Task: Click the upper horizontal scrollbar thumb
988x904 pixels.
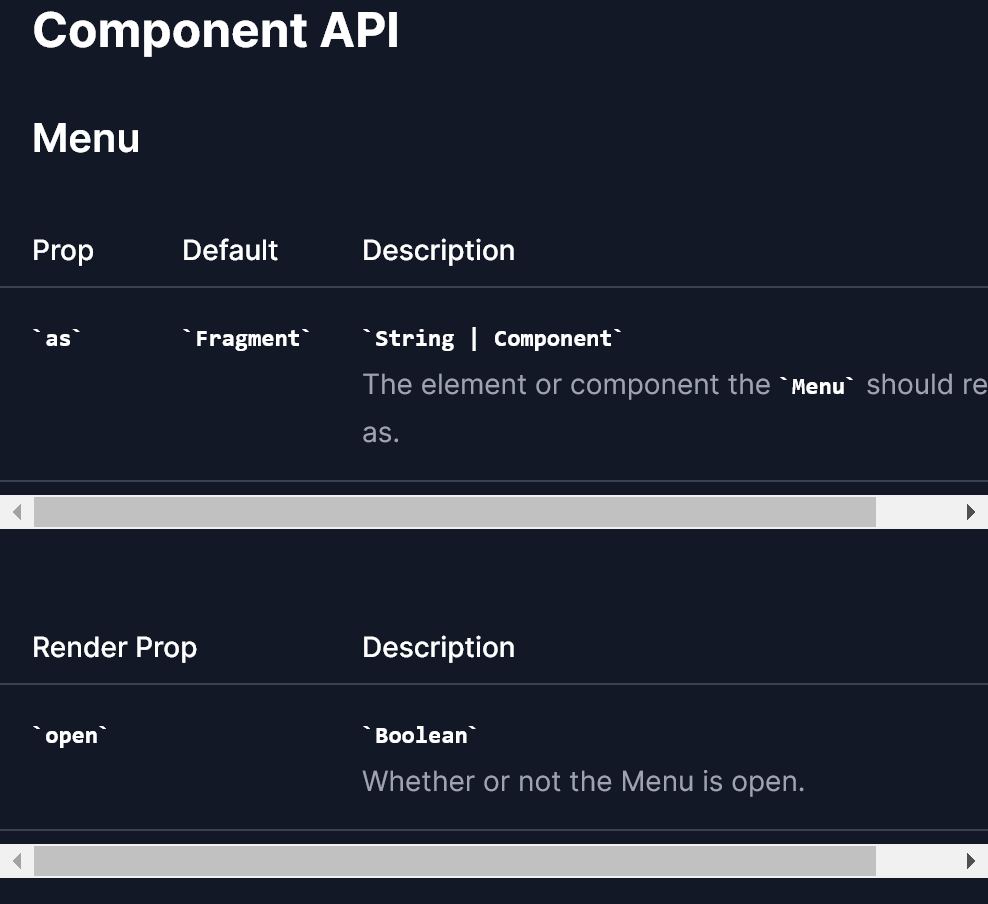Action: (450, 511)
